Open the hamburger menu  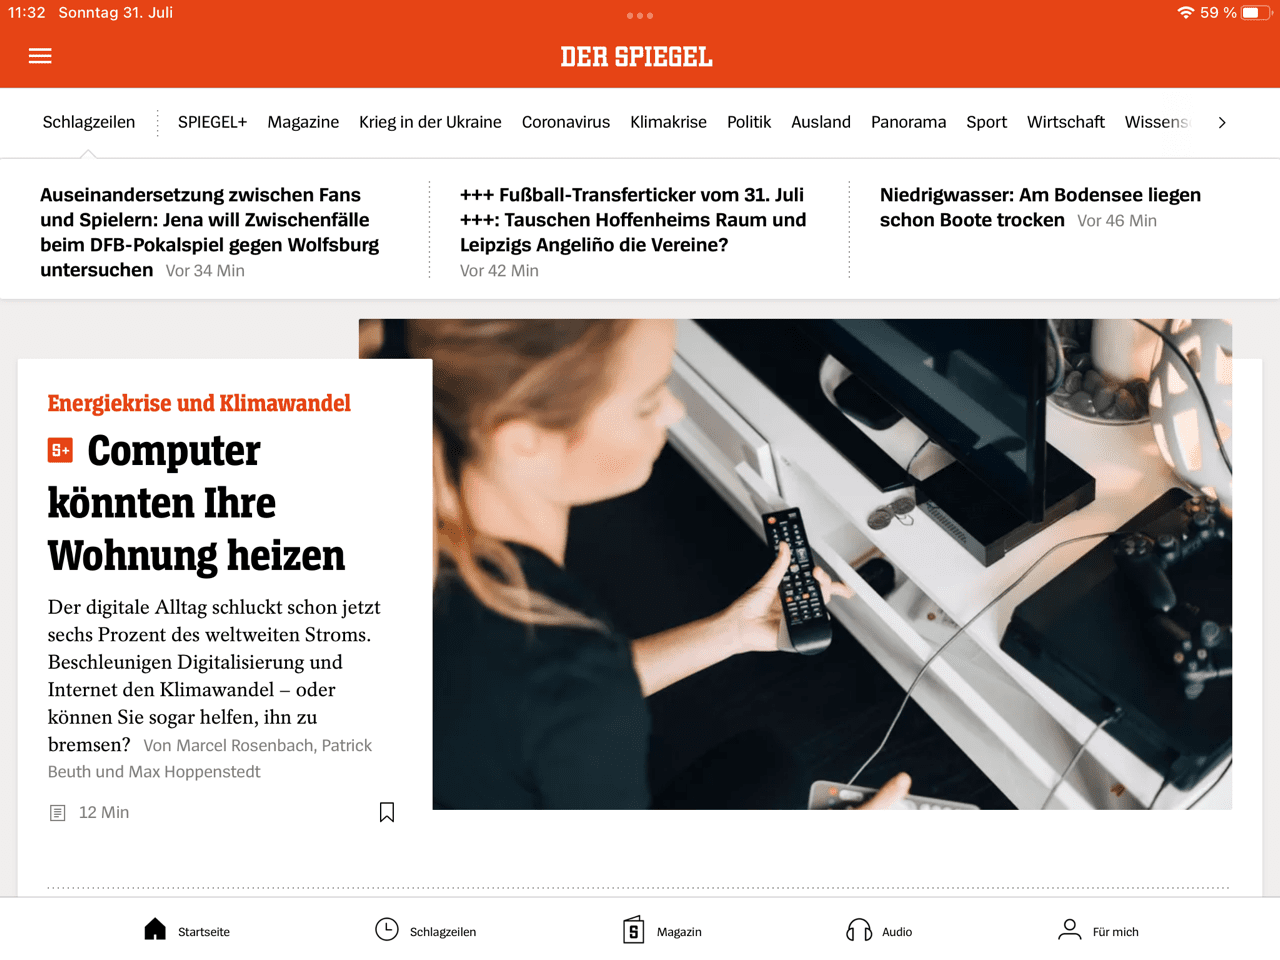coord(40,56)
